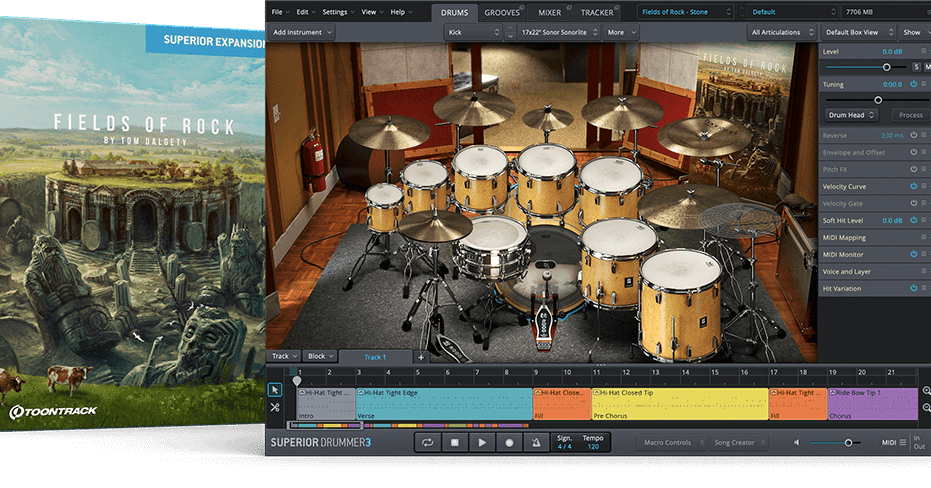Click the Process button under Tuning
The image size is (931, 488).
tap(910, 115)
